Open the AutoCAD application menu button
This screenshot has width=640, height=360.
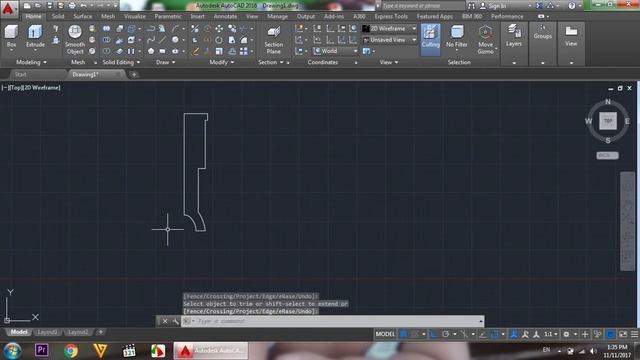(x=9, y=9)
